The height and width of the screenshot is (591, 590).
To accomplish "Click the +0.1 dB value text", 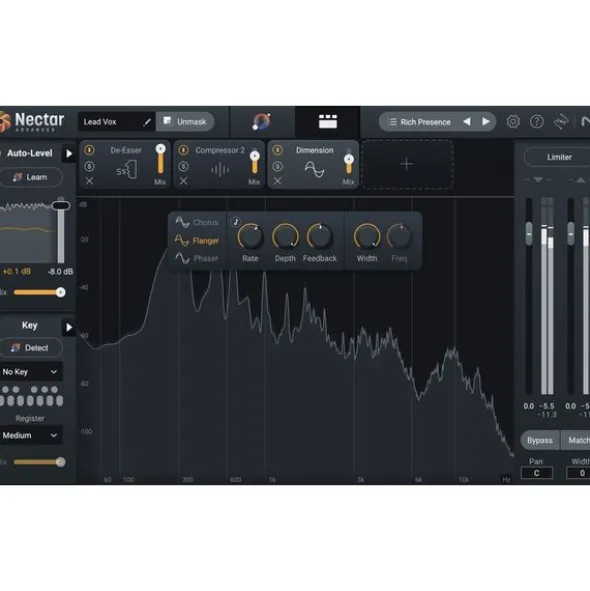I will pyautogui.click(x=17, y=271).
